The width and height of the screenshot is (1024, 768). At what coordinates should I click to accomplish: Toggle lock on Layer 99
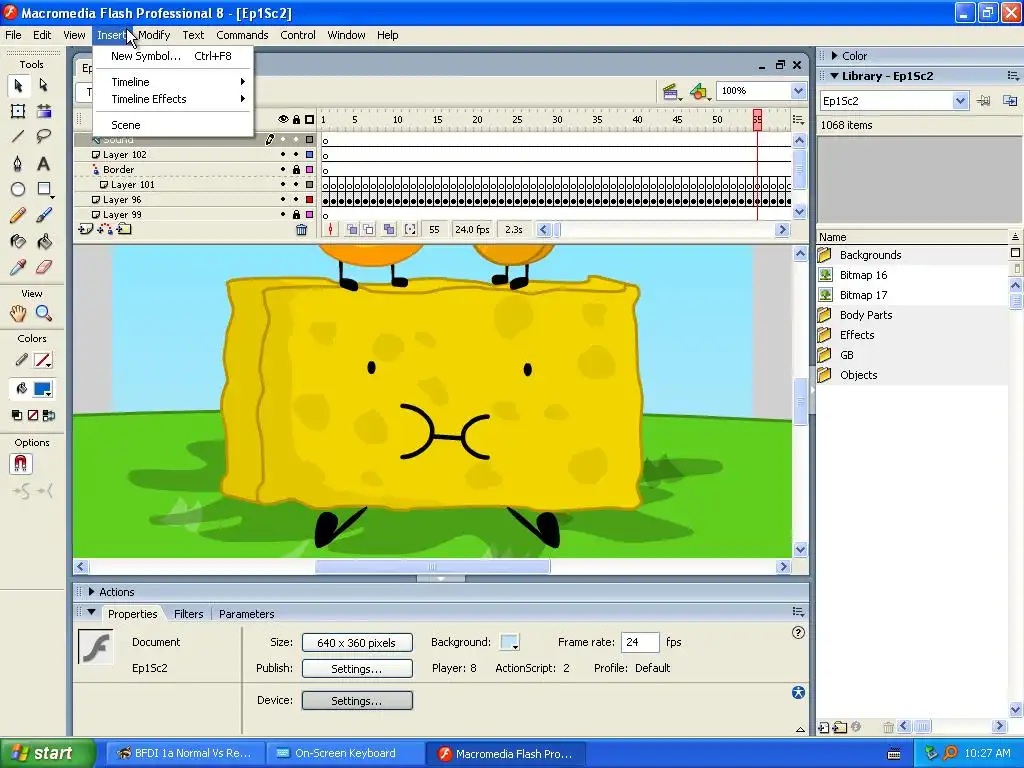pyautogui.click(x=296, y=215)
